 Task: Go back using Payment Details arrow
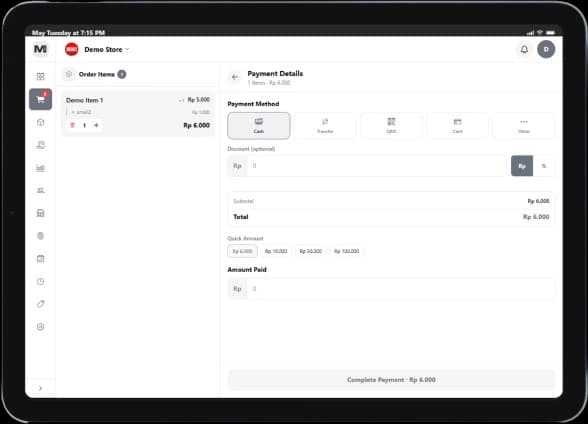[235, 77]
